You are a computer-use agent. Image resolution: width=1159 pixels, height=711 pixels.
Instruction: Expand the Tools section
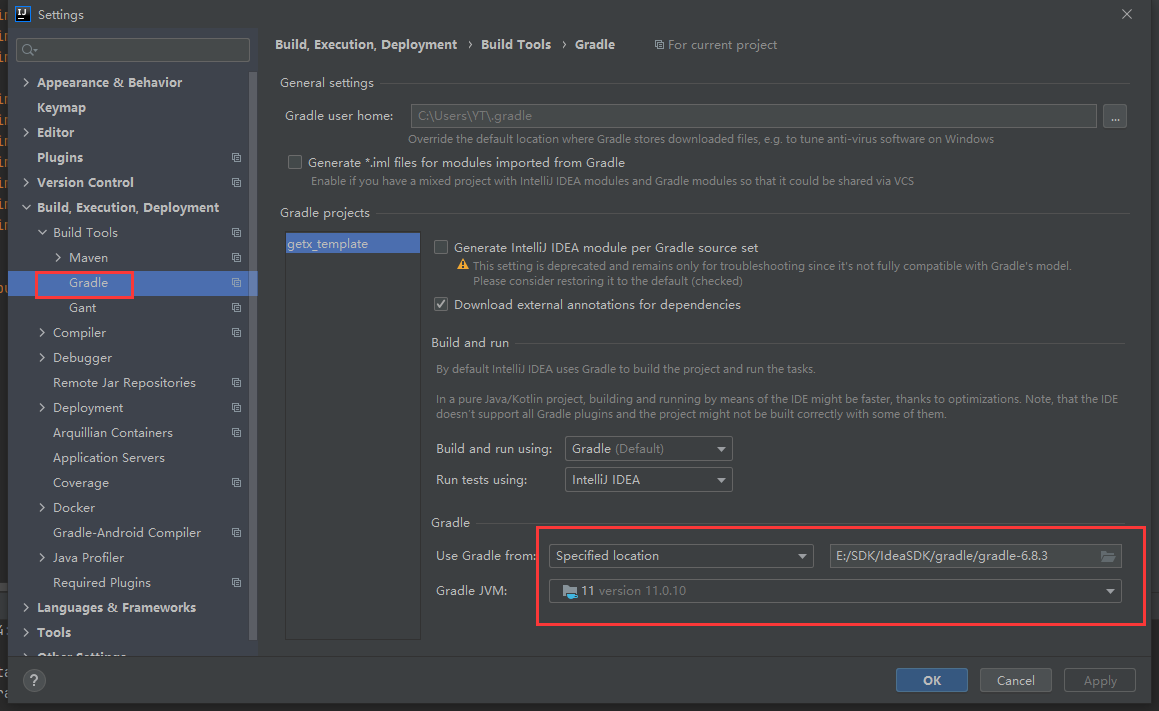pos(27,633)
